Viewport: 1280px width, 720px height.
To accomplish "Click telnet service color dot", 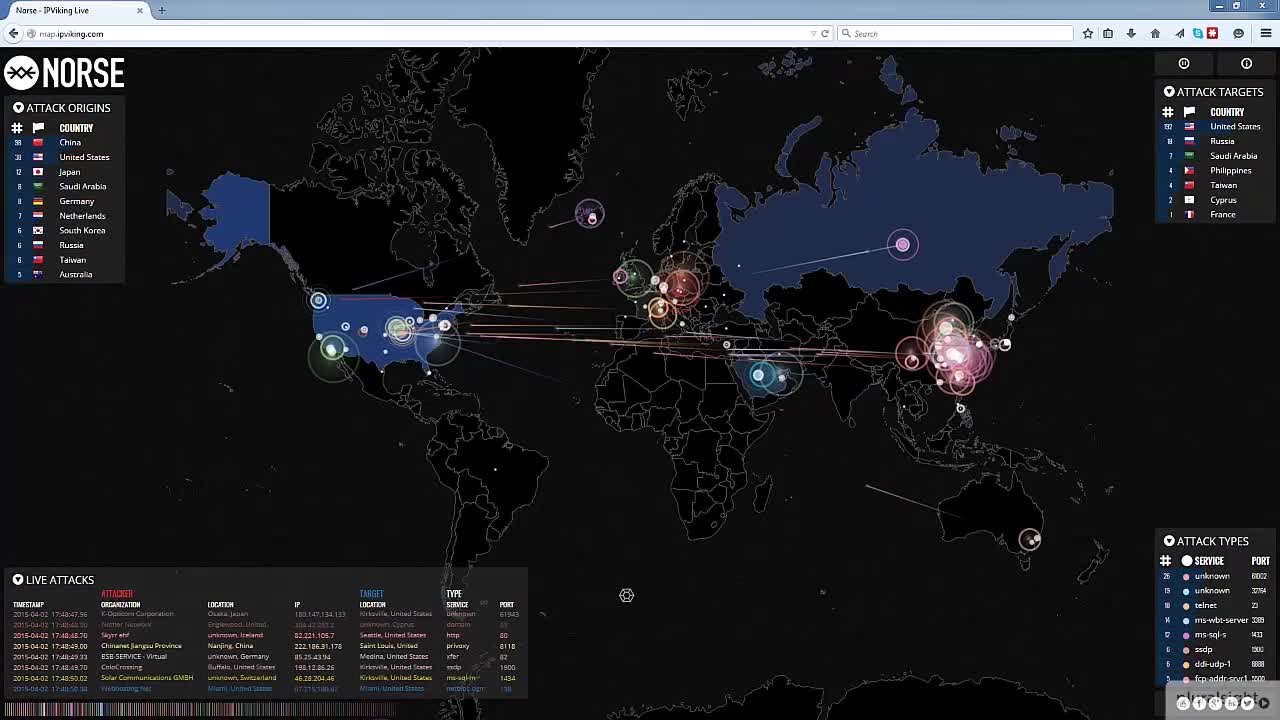I will (x=1186, y=605).
